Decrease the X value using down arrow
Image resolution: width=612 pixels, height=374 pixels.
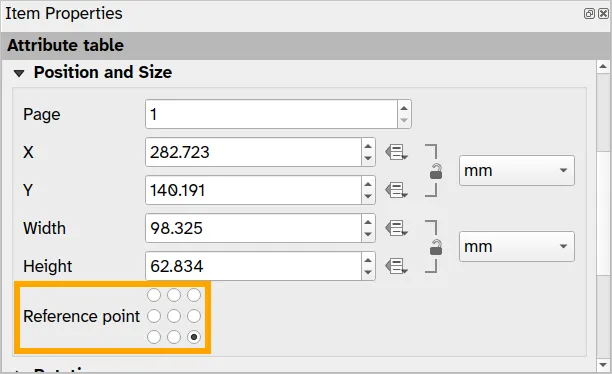pyautogui.click(x=368, y=158)
